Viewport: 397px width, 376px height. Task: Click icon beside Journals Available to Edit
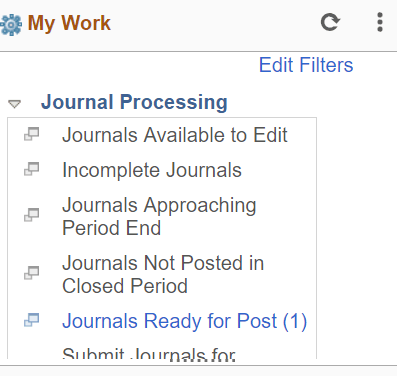point(31,134)
